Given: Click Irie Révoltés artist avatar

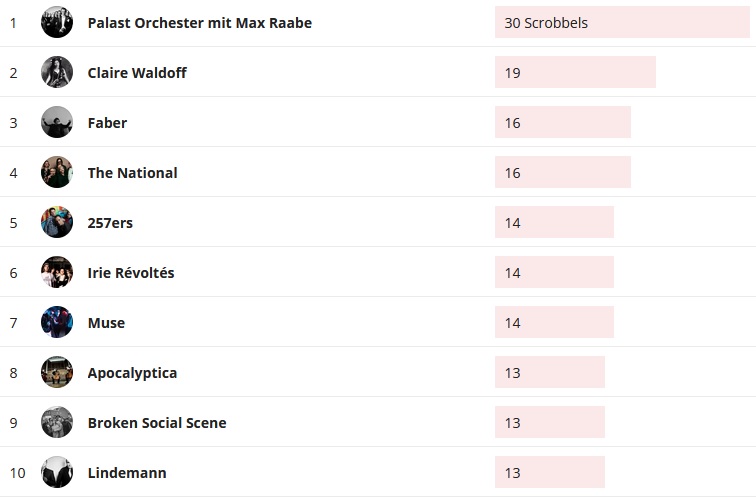Looking at the screenshot, I should click(x=57, y=272).
